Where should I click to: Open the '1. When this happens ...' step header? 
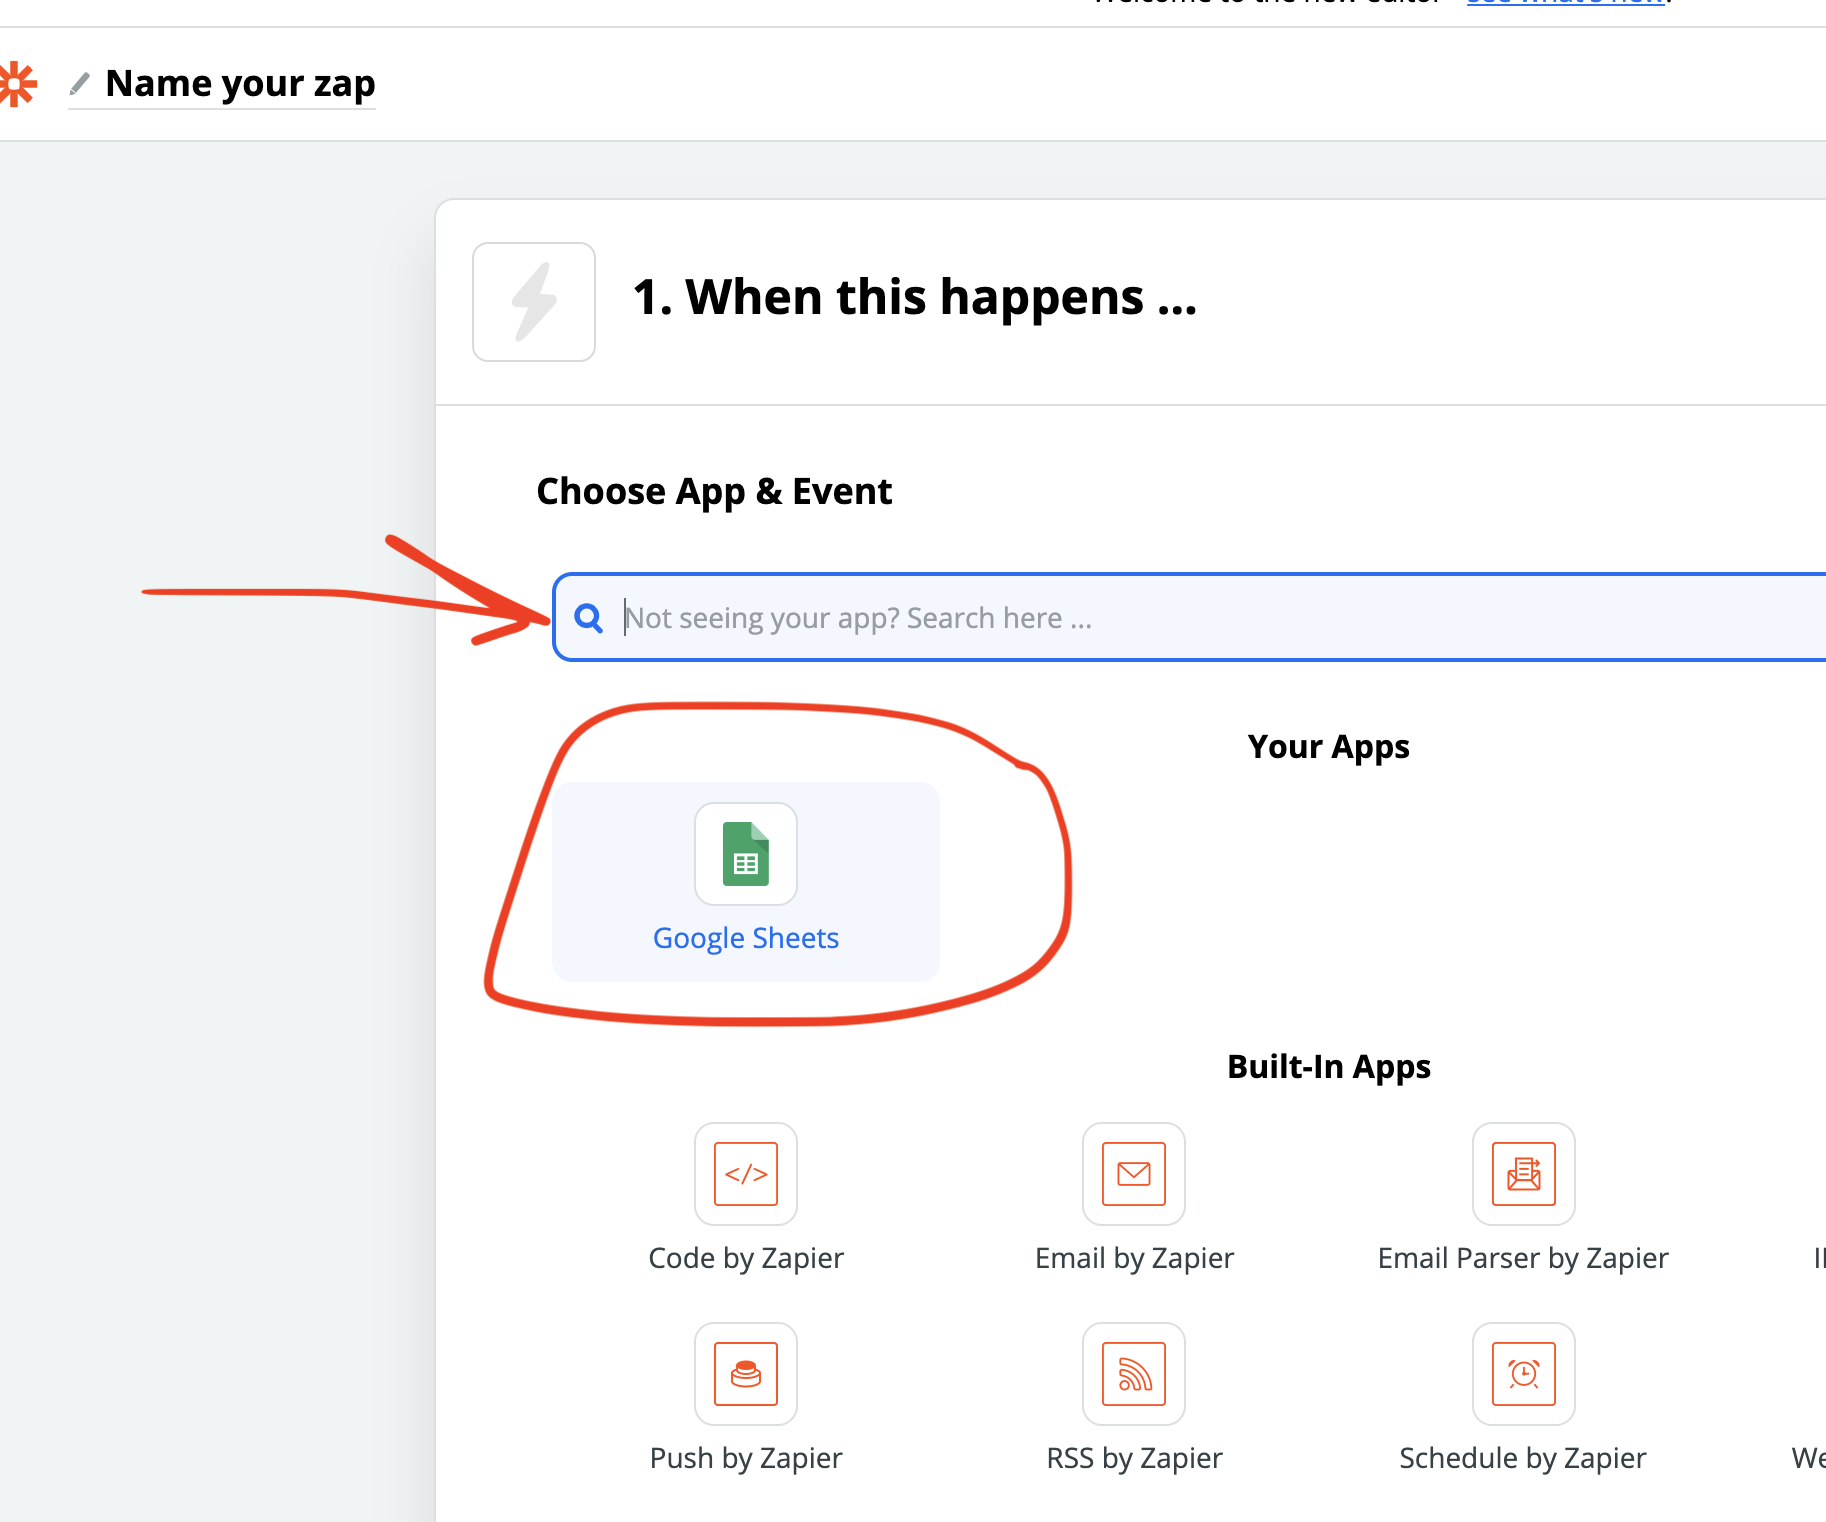[914, 297]
